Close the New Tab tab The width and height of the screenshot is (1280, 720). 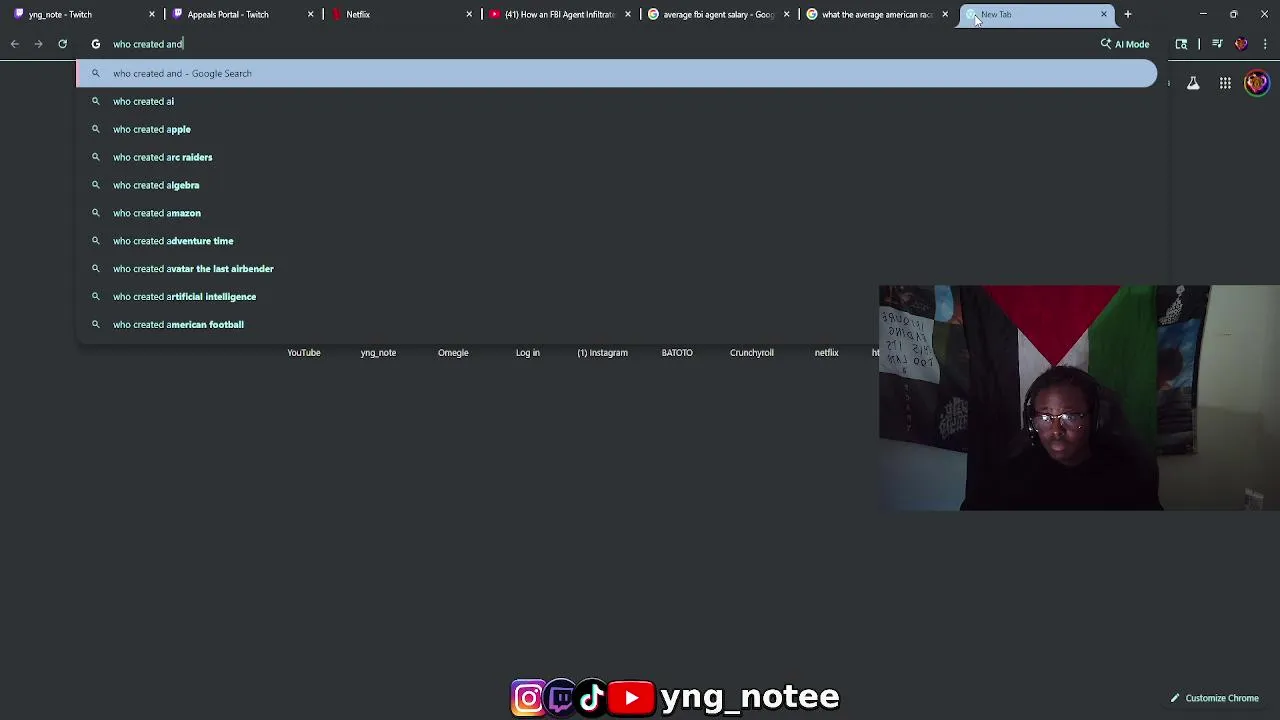tap(1104, 14)
